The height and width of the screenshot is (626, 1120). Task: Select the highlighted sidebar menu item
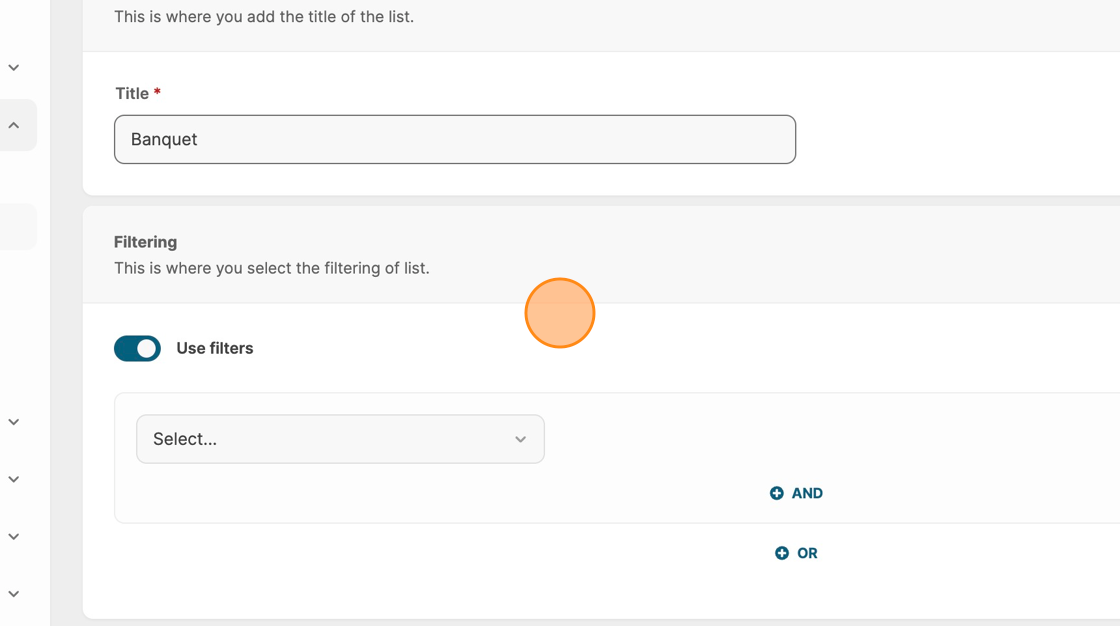[18, 227]
